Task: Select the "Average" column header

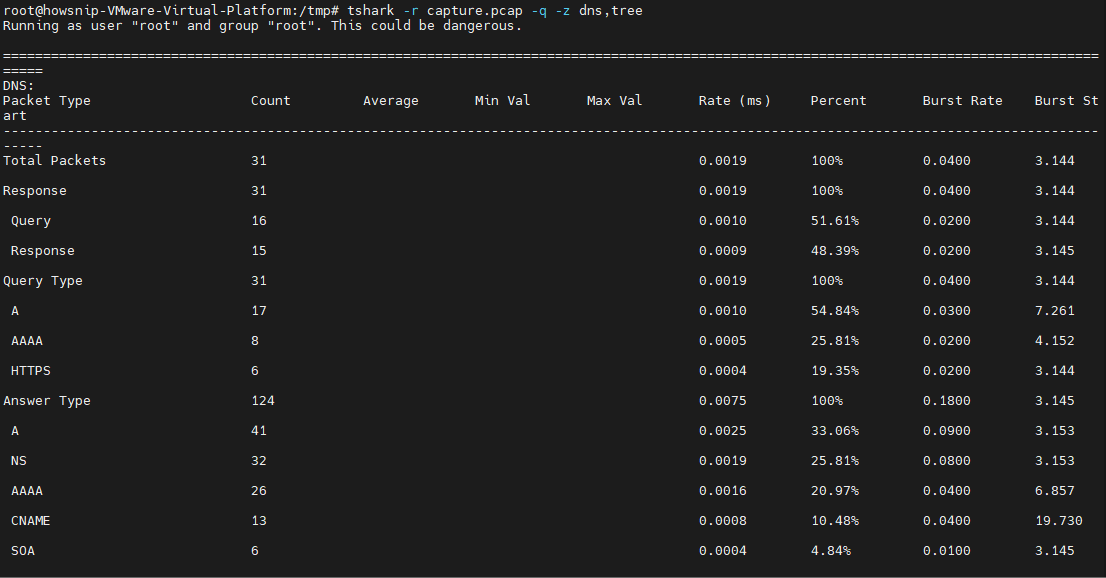Action: [391, 101]
